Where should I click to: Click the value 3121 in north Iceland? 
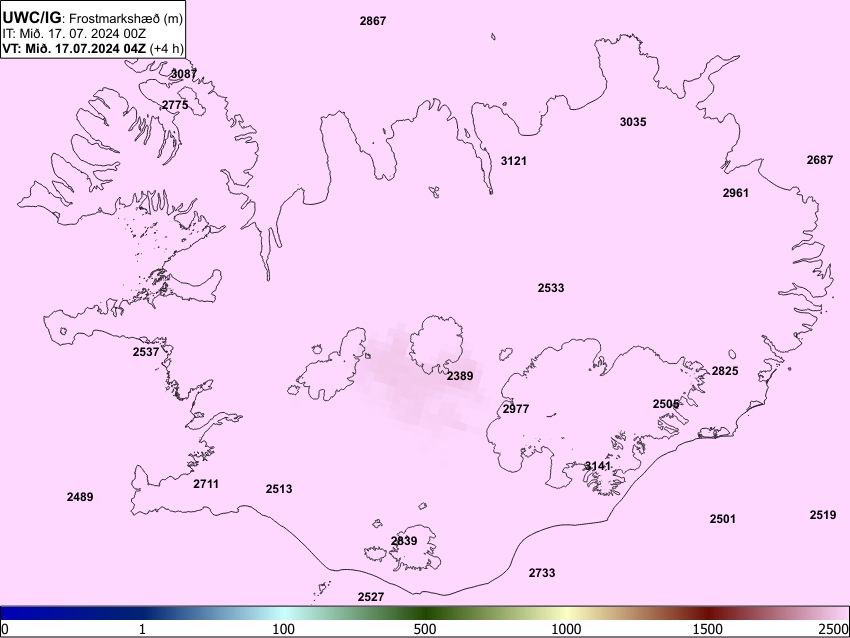[x=514, y=161]
